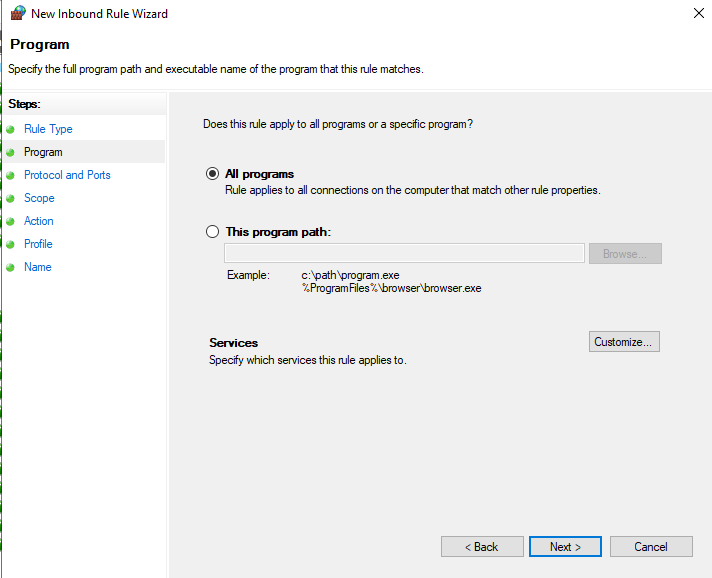Close the wizard window with X

click(696, 14)
